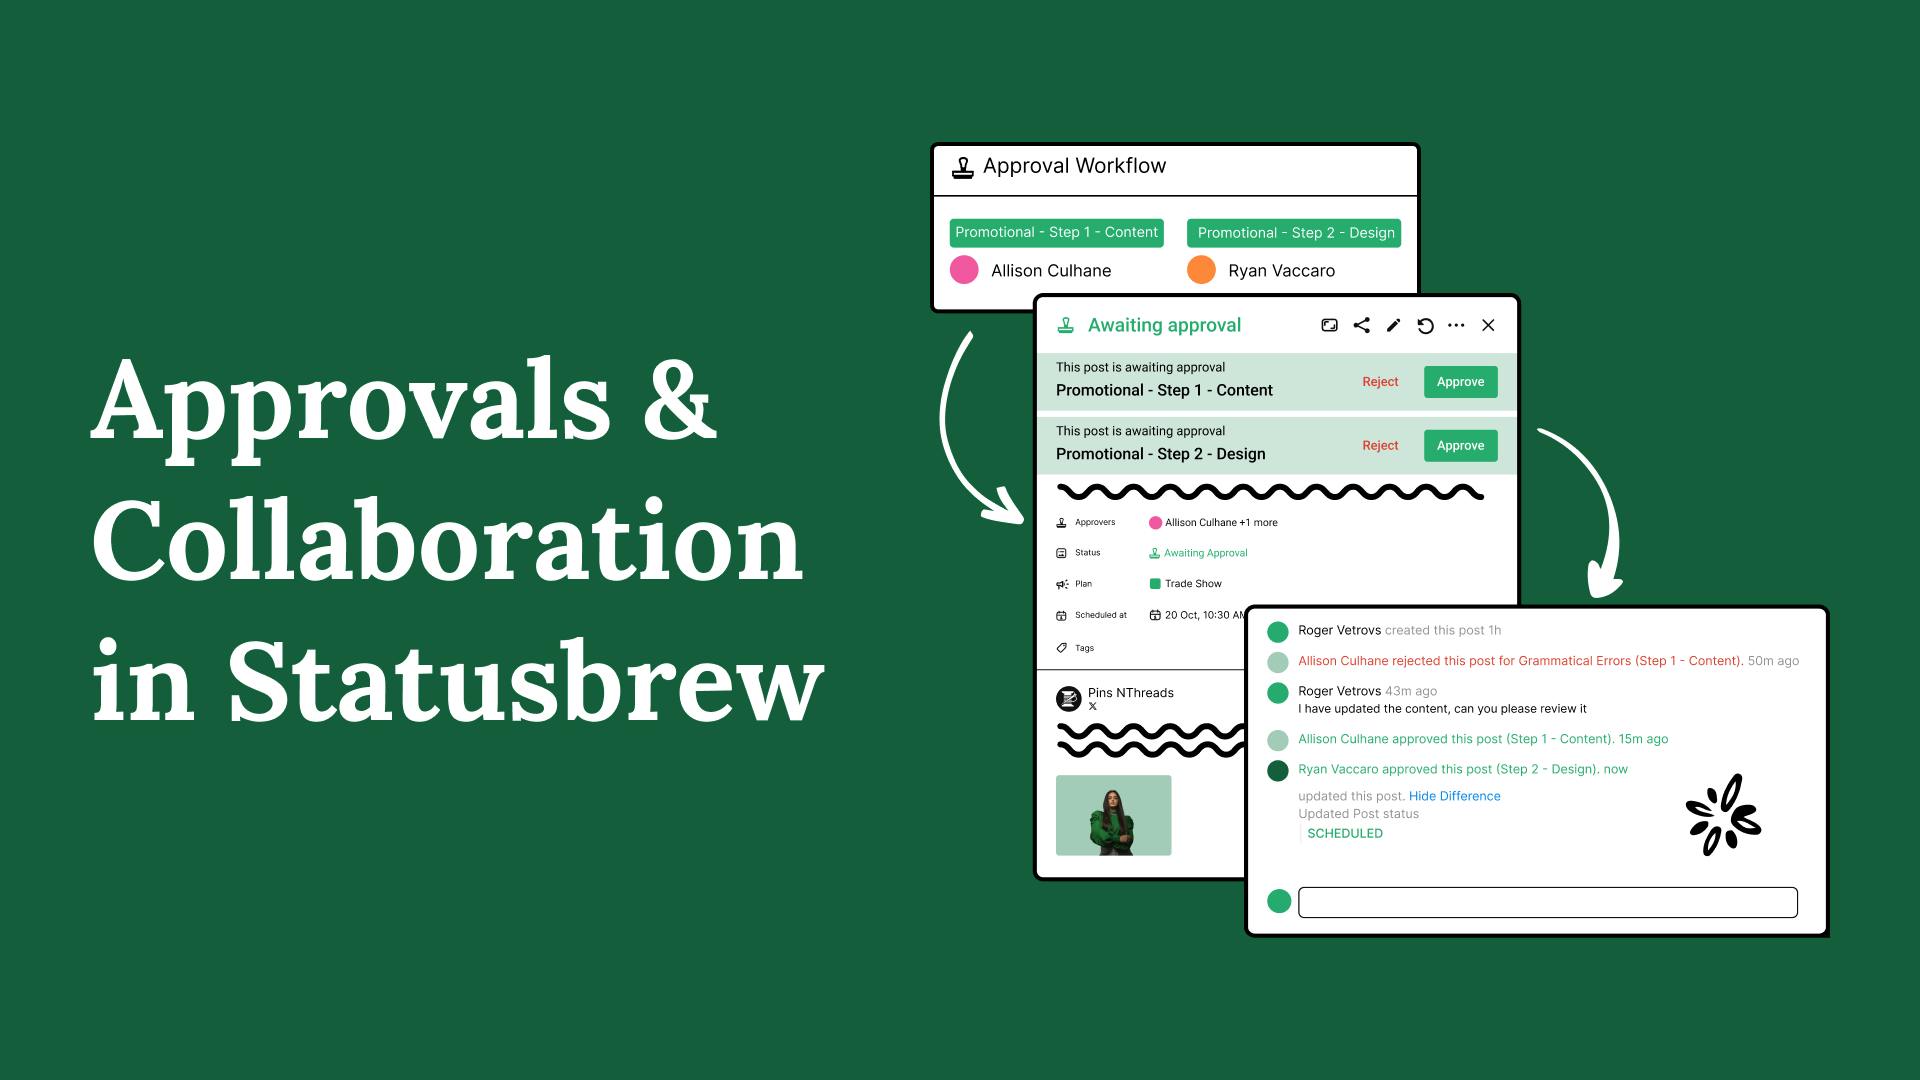Click Hide Difference link in activity log
The width and height of the screenshot is (1920, 1080).
[1453, 795]
